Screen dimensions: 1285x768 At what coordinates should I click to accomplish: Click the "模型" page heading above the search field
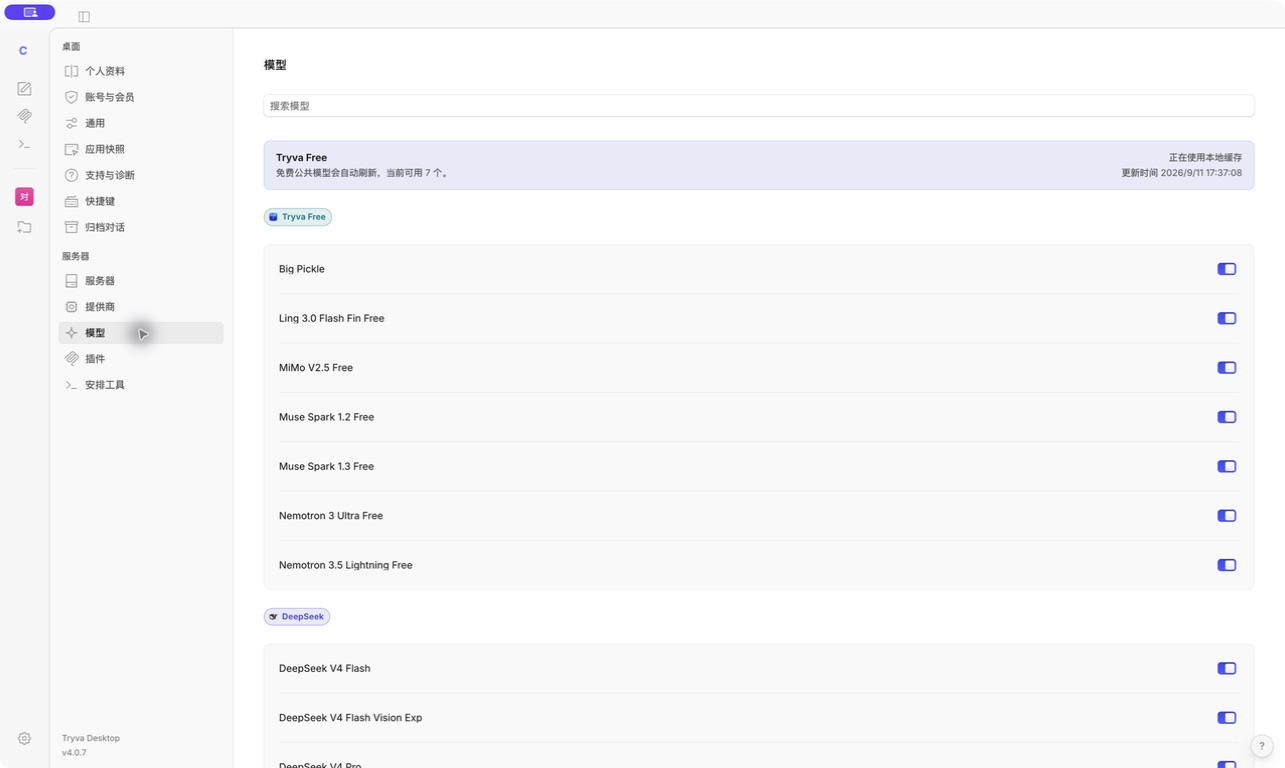275,65
